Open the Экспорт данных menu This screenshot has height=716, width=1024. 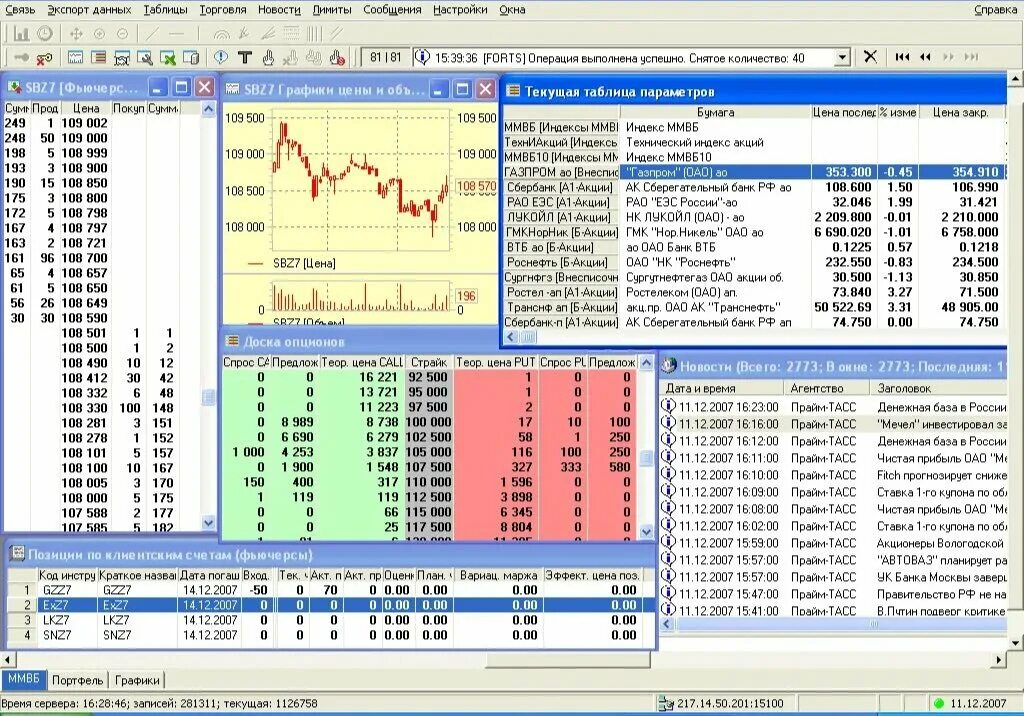(x=89, y=10)
